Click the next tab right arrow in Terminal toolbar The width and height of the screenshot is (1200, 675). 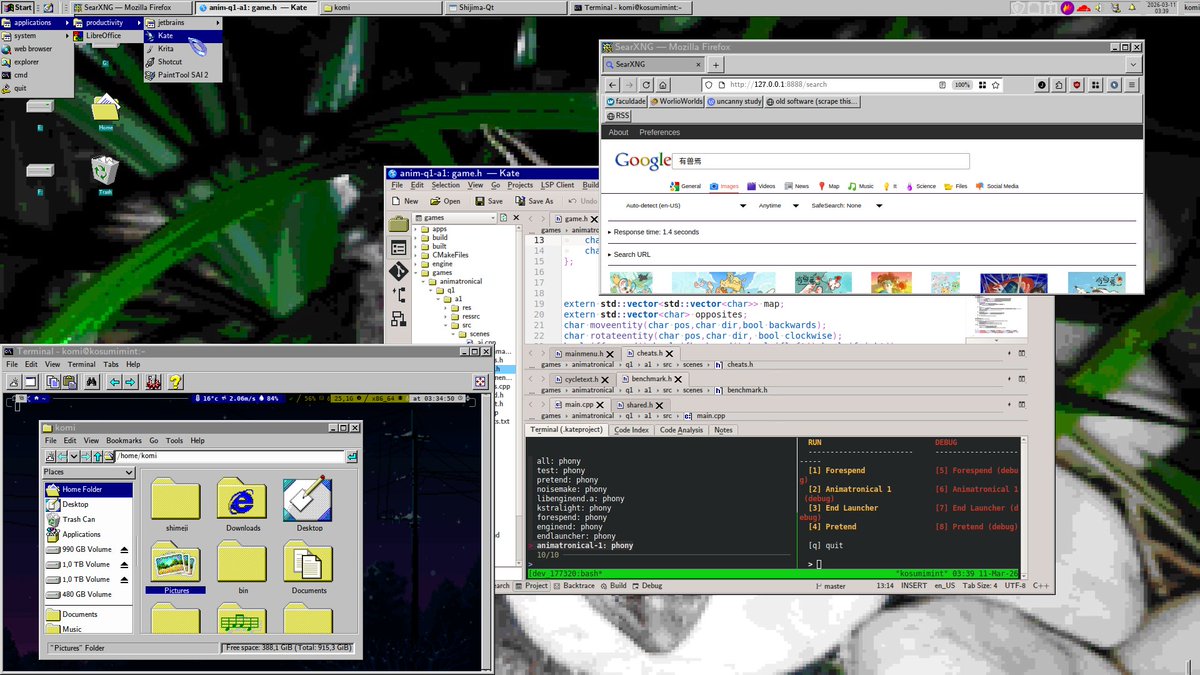(x=130, y=382)
